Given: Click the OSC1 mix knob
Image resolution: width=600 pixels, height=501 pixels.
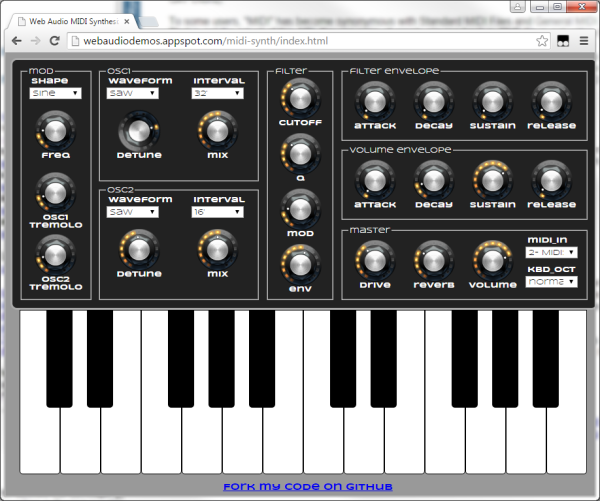Looking at the screenshot, I should point(217,131).
